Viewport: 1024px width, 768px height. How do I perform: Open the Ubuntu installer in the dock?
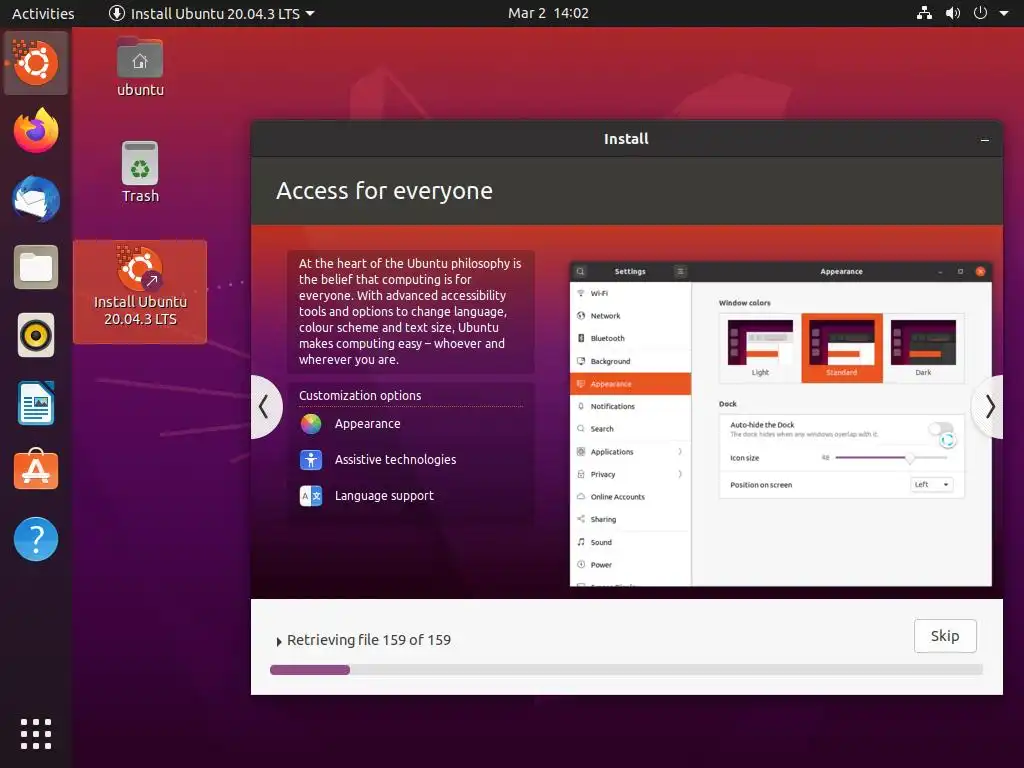point(36,63)
